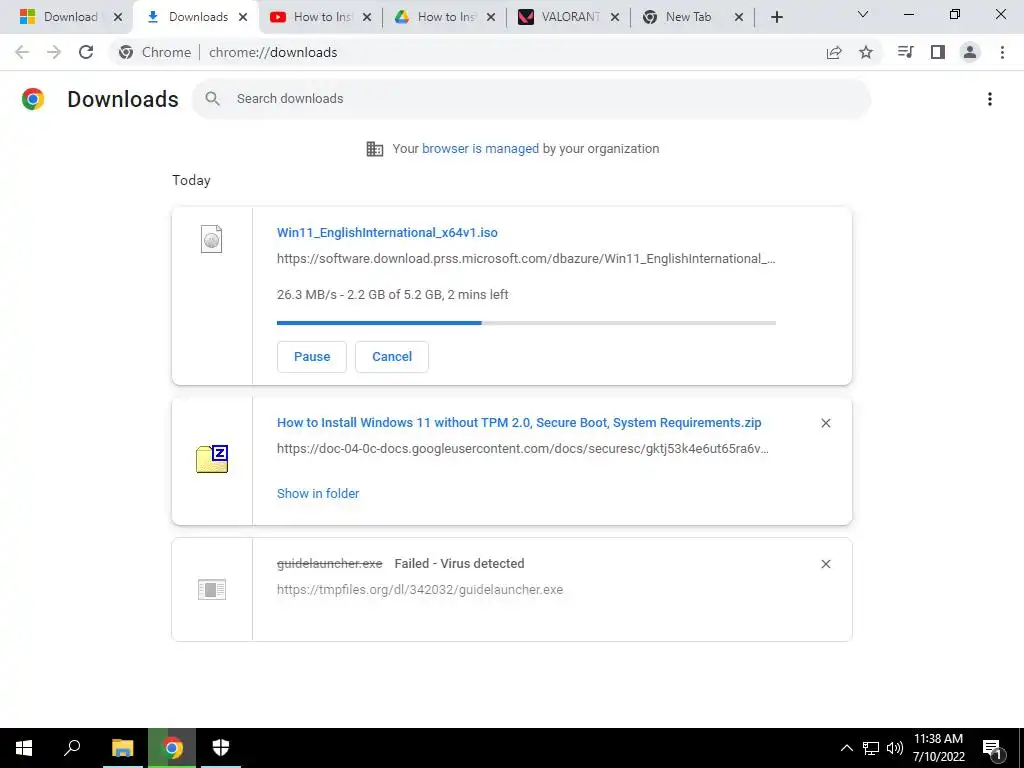The image size is (1024, 768).
Task: Click Show in folder for zip file
Action: (x=318, y=494)
